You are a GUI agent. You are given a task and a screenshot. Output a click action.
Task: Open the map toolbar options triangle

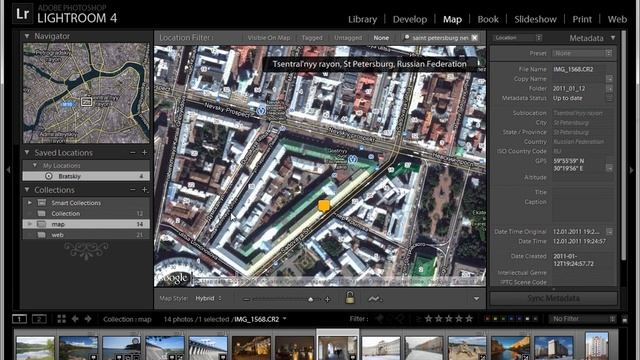click(x=476, y=299)
